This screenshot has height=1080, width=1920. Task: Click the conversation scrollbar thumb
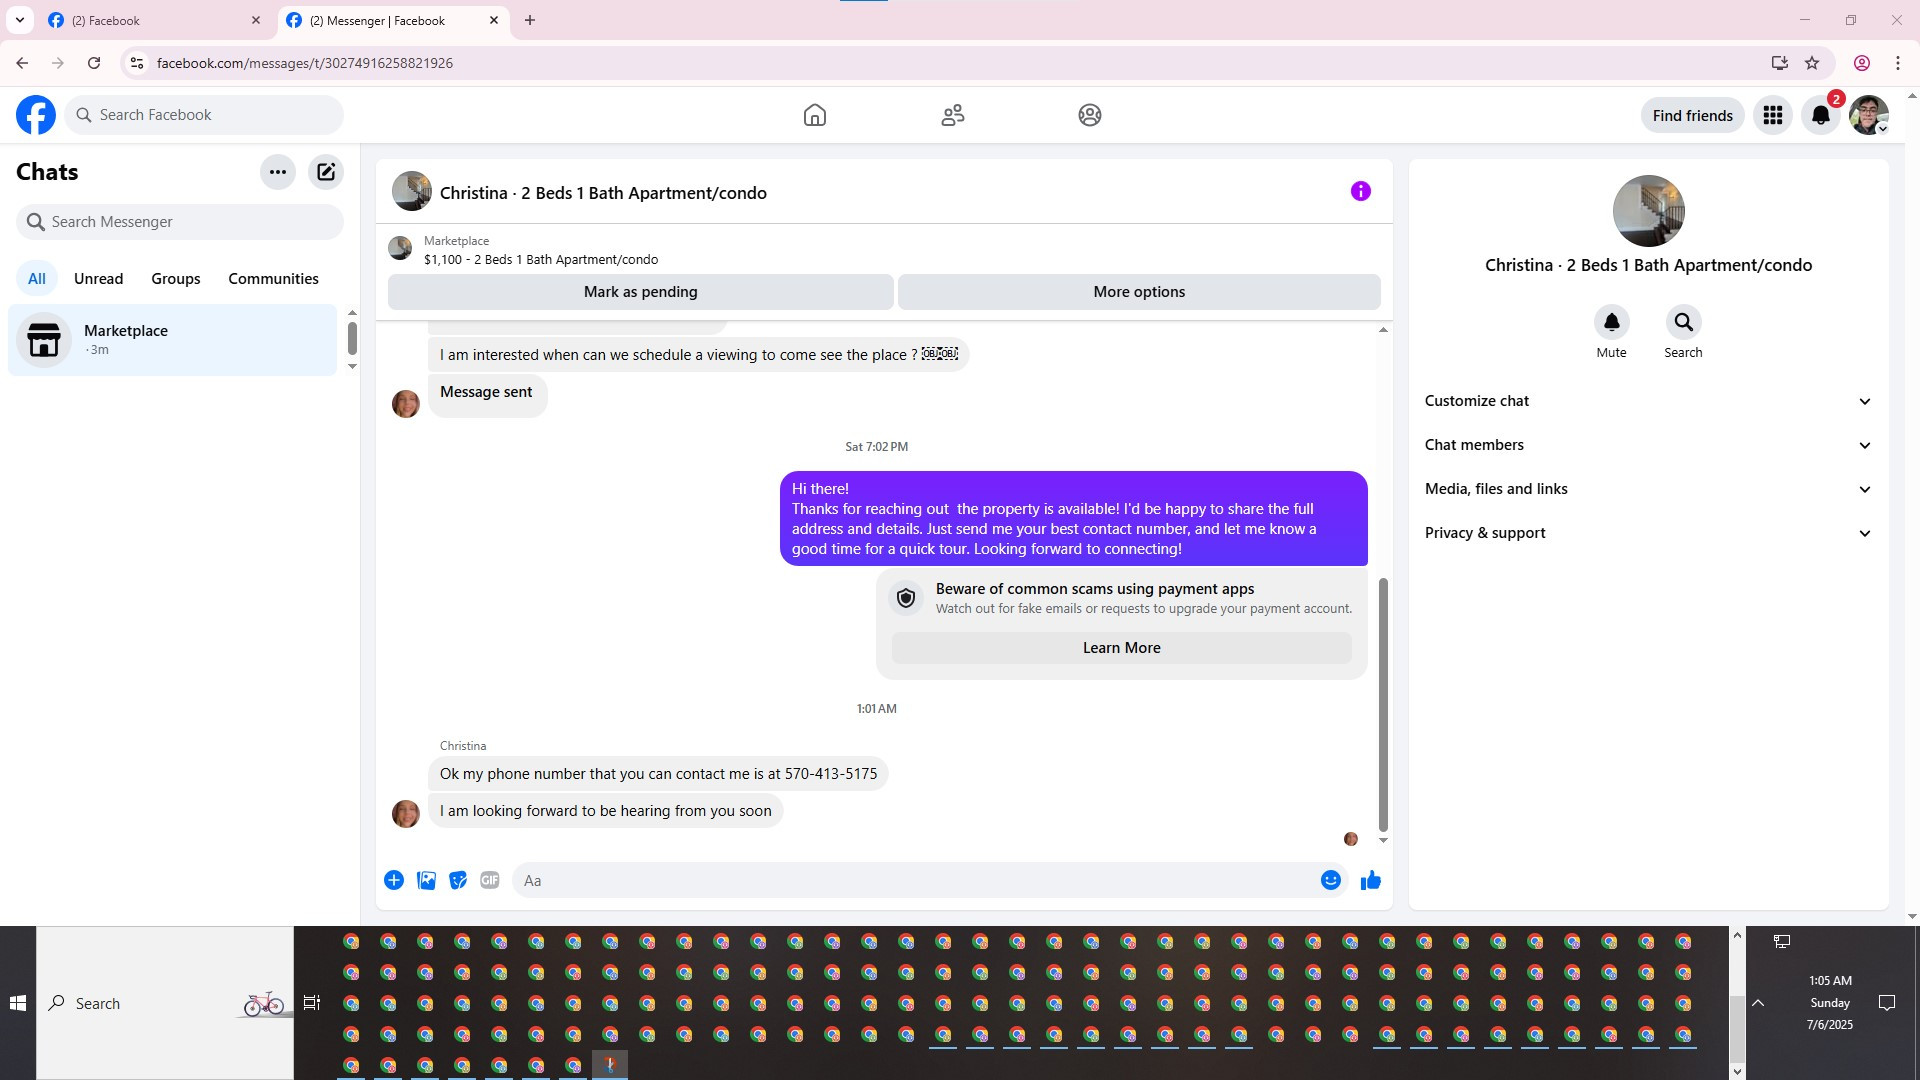pos(1383,704)
